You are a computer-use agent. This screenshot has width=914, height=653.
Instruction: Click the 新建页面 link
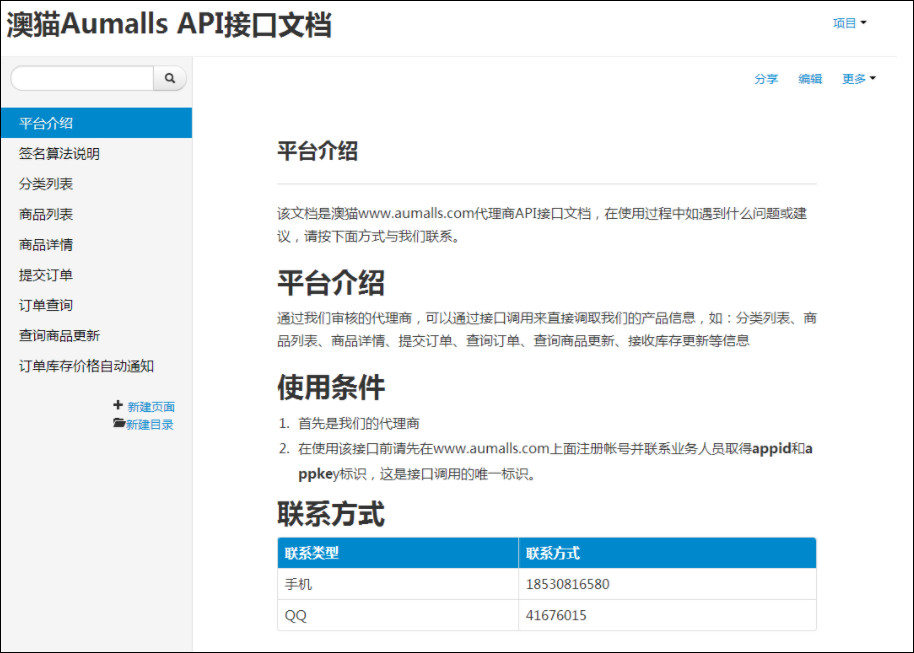point(151,406)
